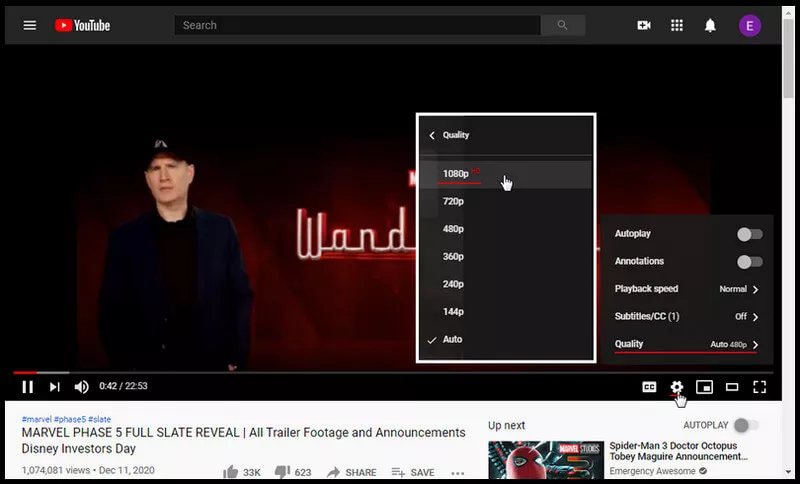Viewport: 800px width, 484px height.
Task: Select 144p quality
Action: click(506, 312)
